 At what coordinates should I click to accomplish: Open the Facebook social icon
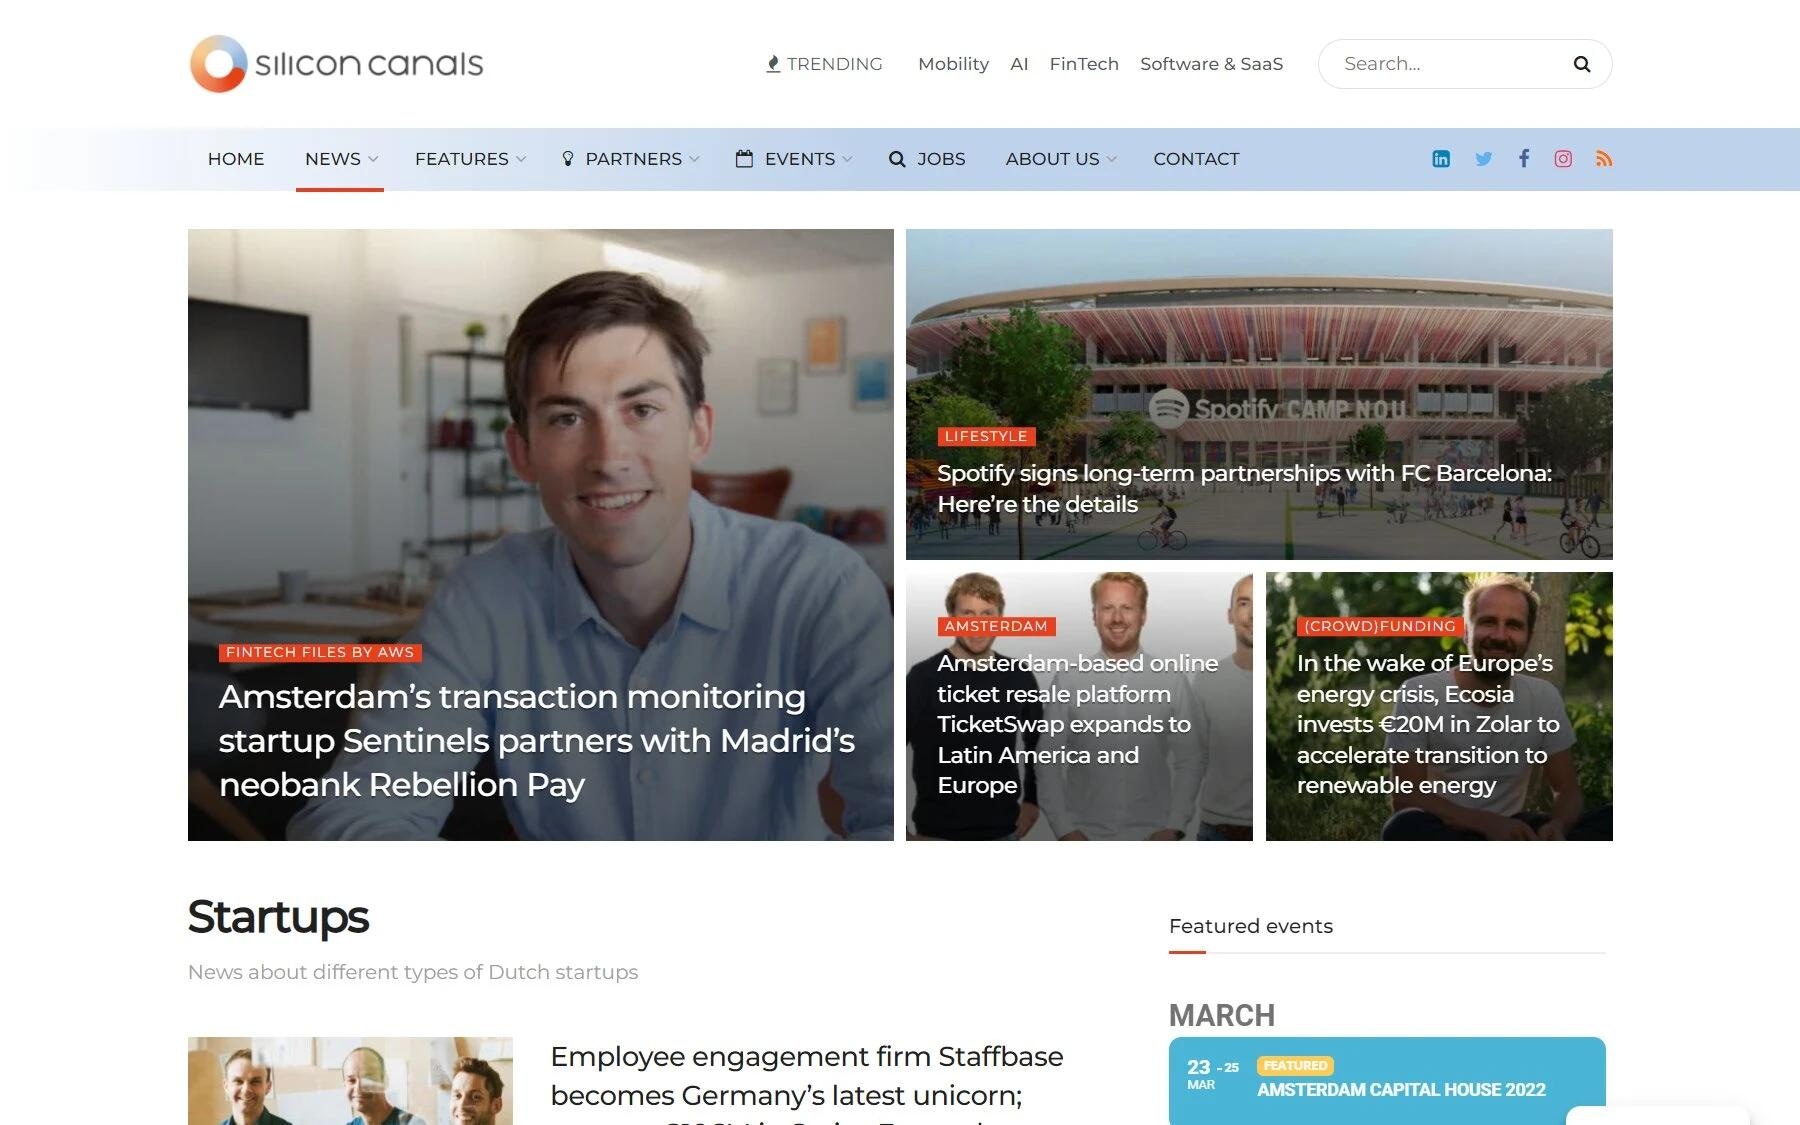click(1524, 159)
